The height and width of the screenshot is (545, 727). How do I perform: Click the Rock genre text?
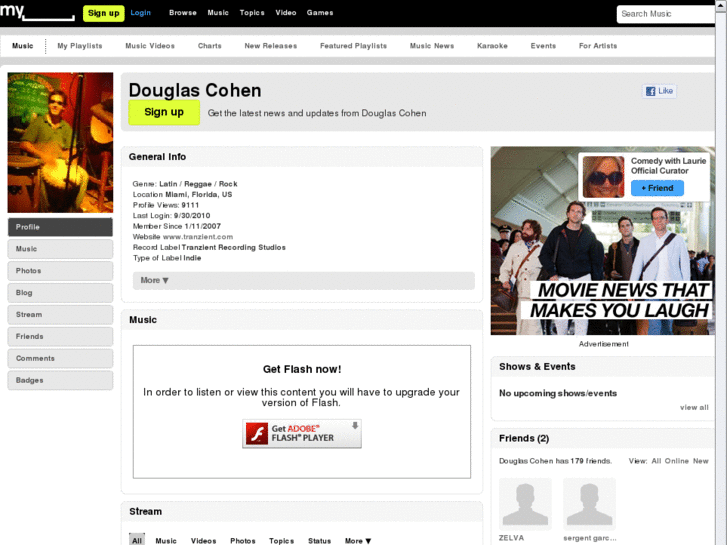228,184
